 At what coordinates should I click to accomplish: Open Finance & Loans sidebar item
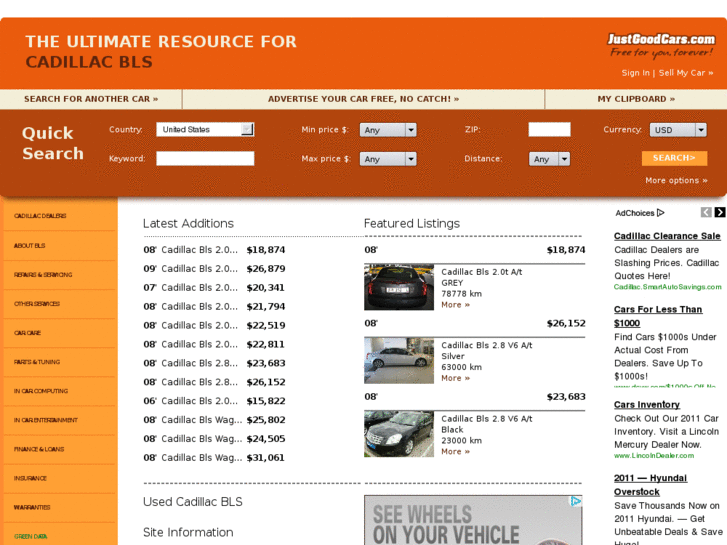(39, 449)
